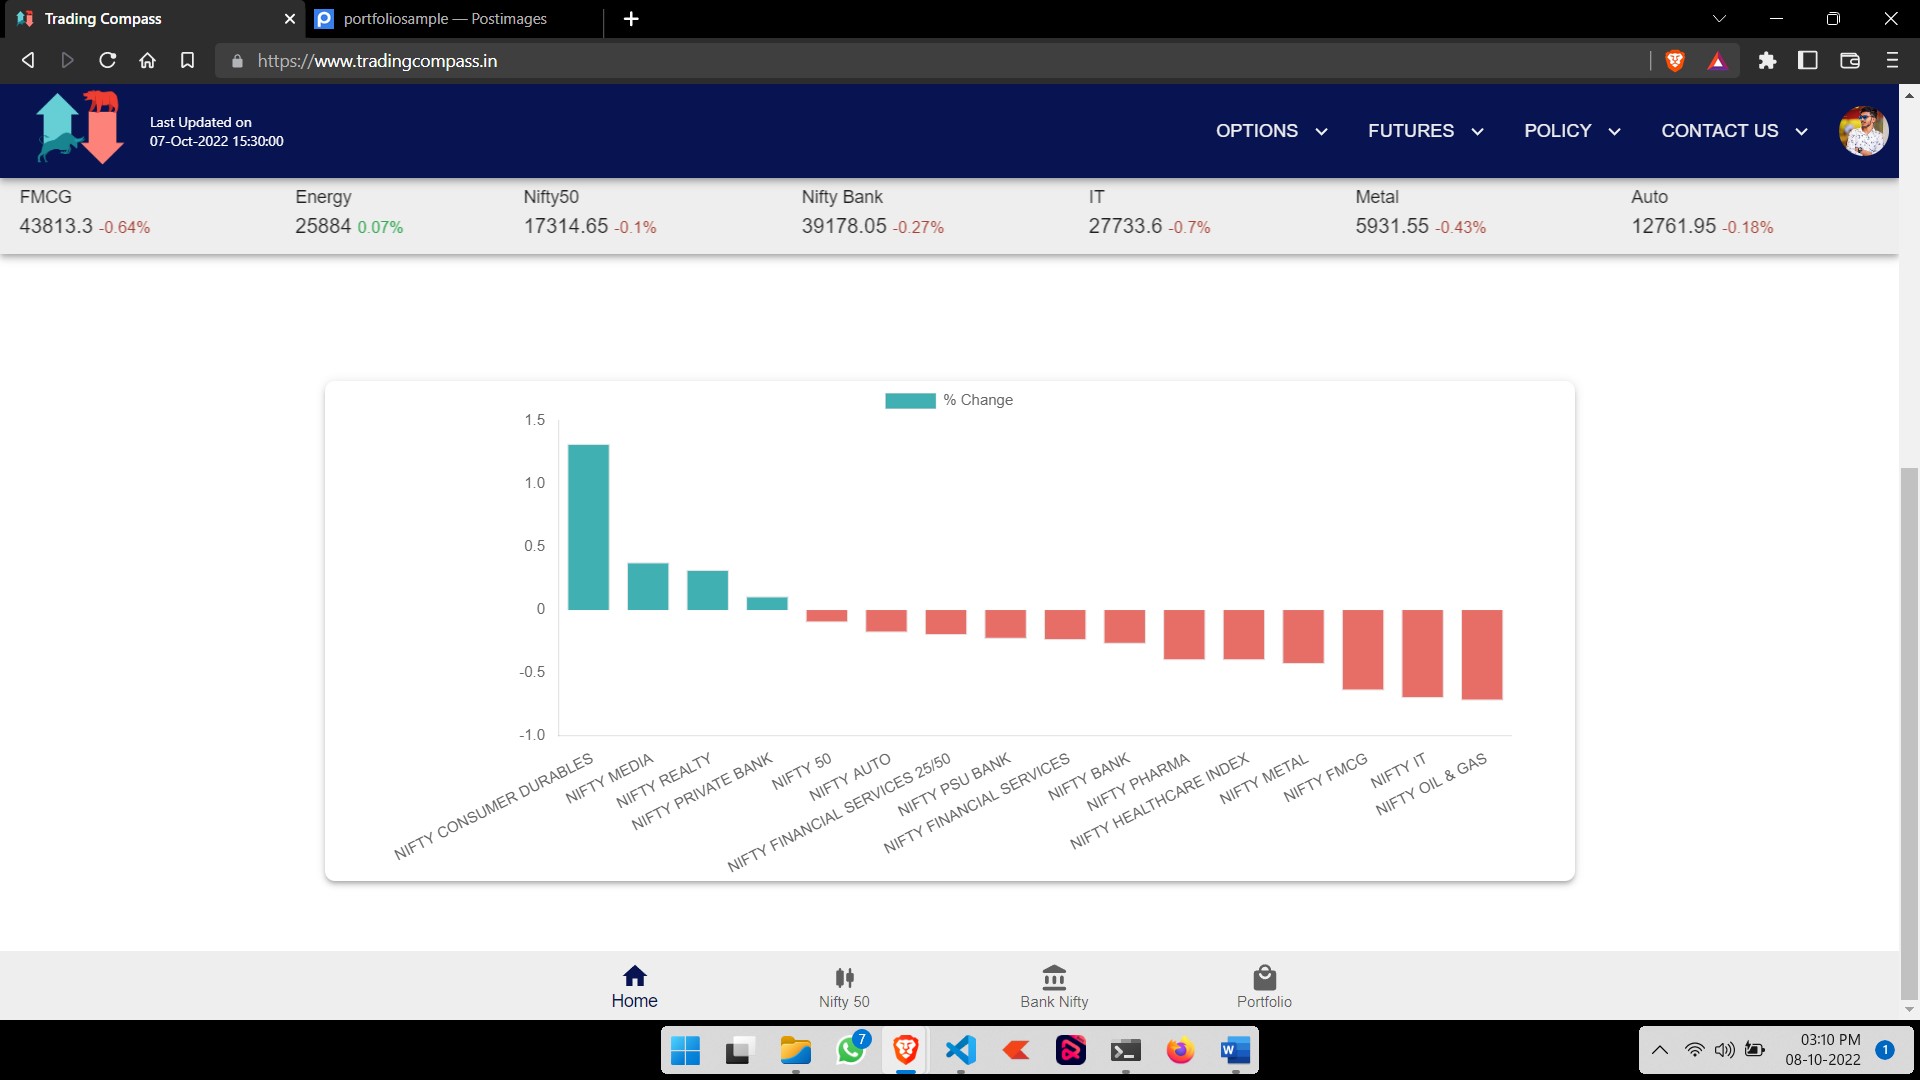Image resolution: width=1920 pixels, height=1080 pixels.
Task: Expand the FUTURES dropdown menu
Action: (x=1425, y=131)
